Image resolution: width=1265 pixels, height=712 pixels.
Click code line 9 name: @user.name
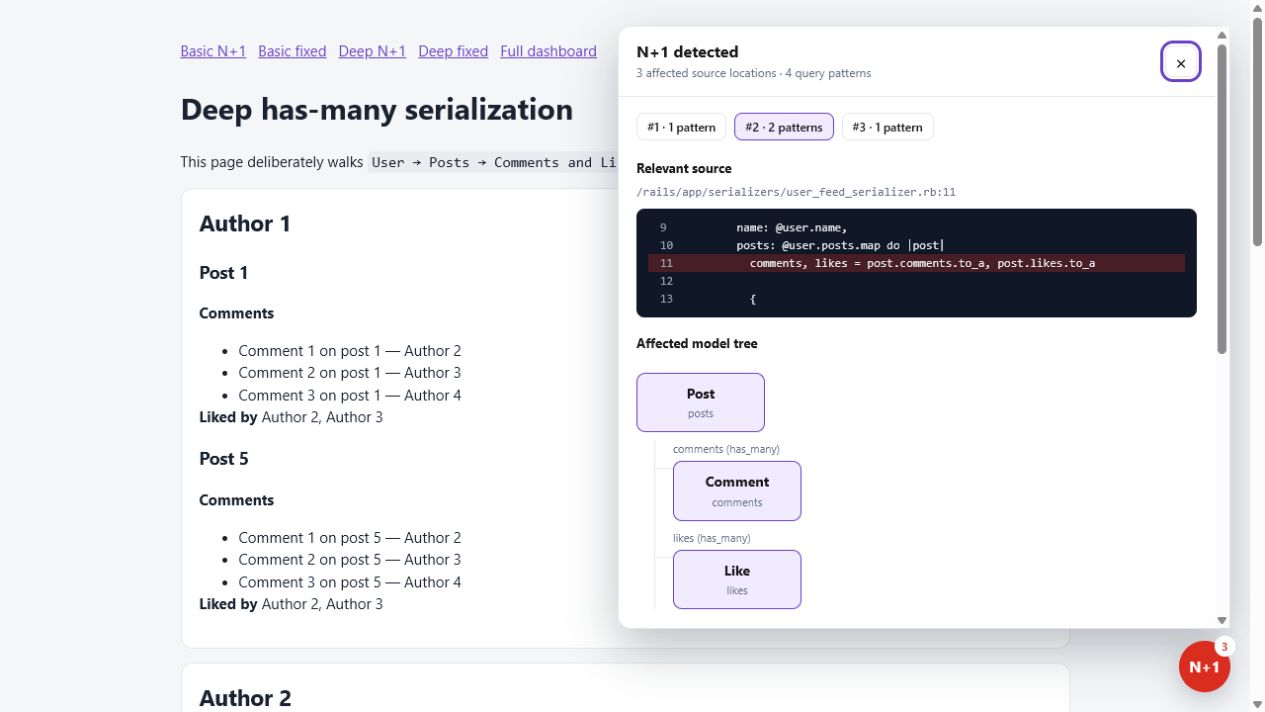916,227
